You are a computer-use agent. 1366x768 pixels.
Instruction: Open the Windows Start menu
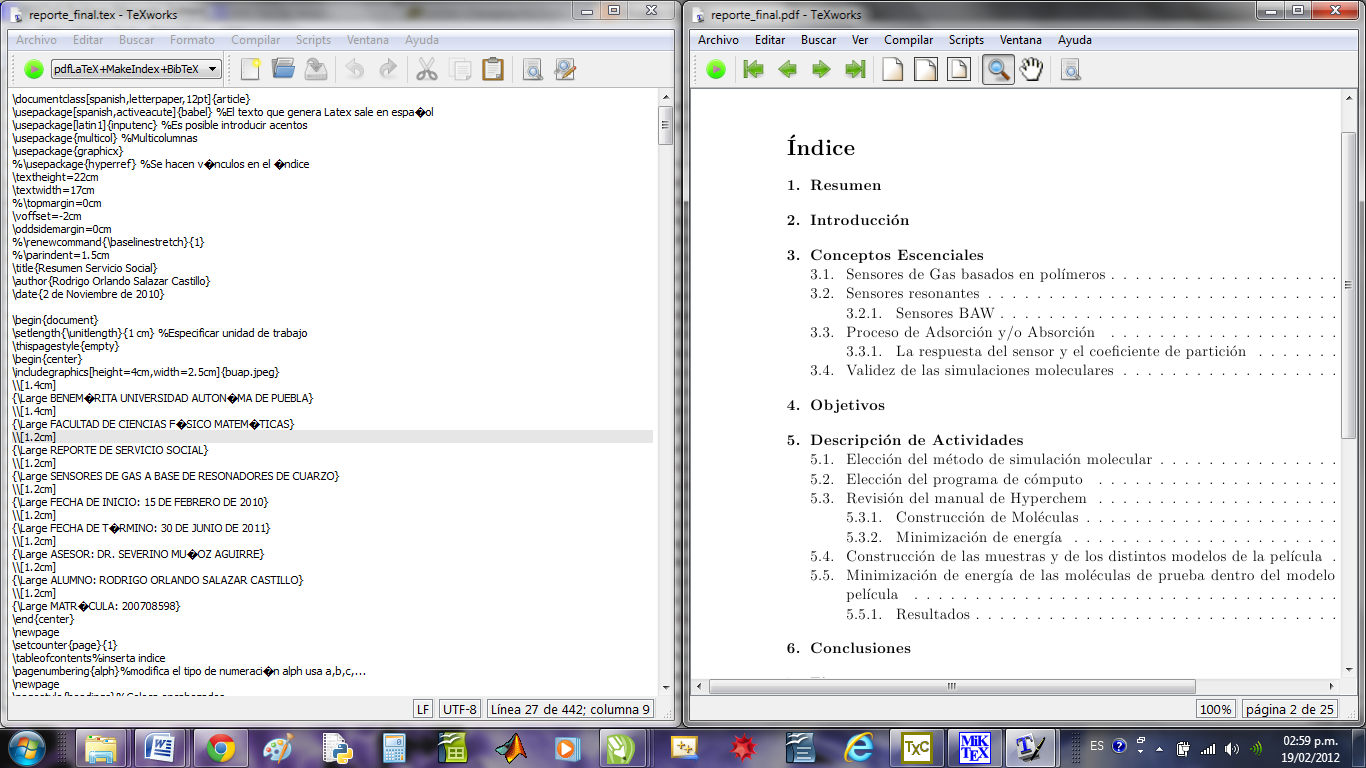[x=24, y=747]
